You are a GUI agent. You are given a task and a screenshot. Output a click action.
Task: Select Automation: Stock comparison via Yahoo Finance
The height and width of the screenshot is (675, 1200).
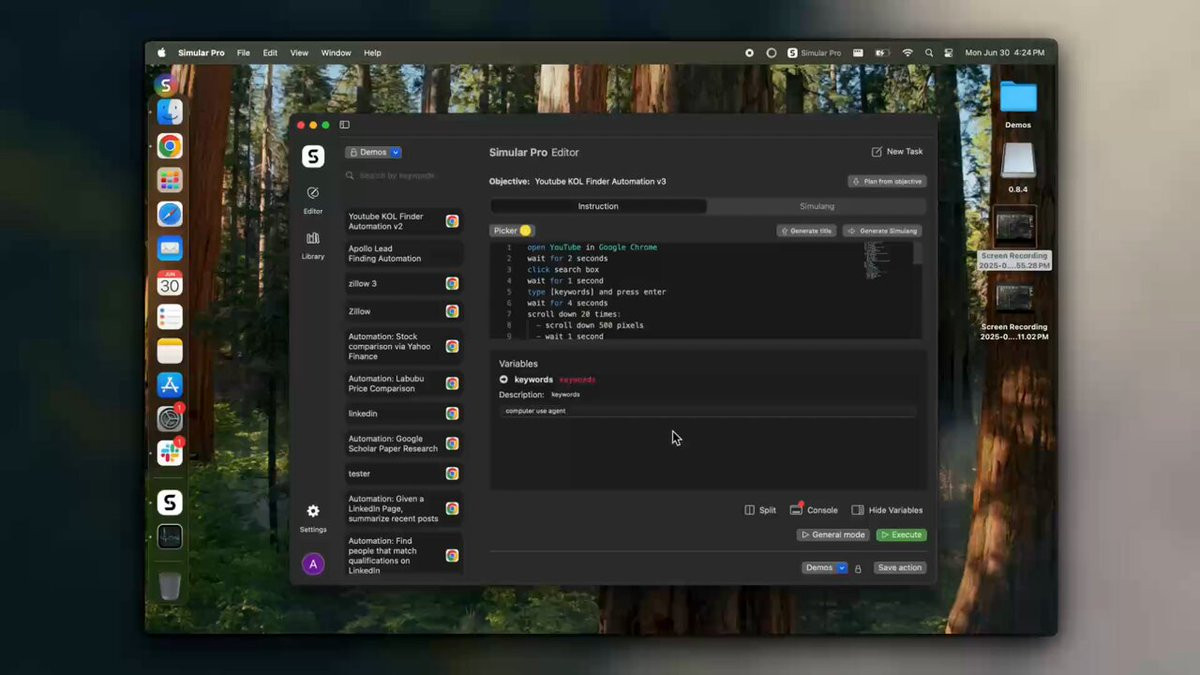pos(403,346)
